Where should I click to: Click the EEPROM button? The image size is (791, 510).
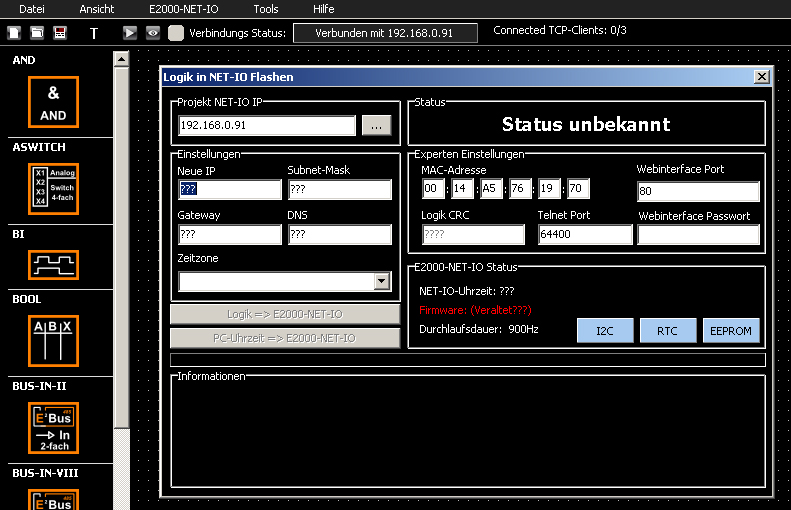(731, 331)
